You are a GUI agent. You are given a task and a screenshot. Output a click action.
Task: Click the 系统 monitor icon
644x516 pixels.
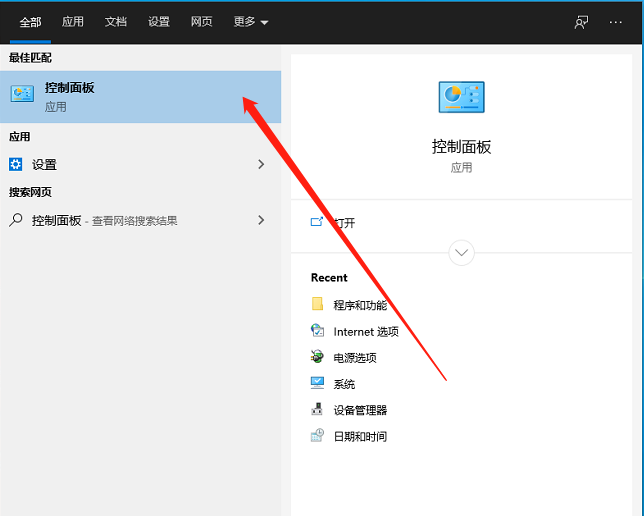317,382
